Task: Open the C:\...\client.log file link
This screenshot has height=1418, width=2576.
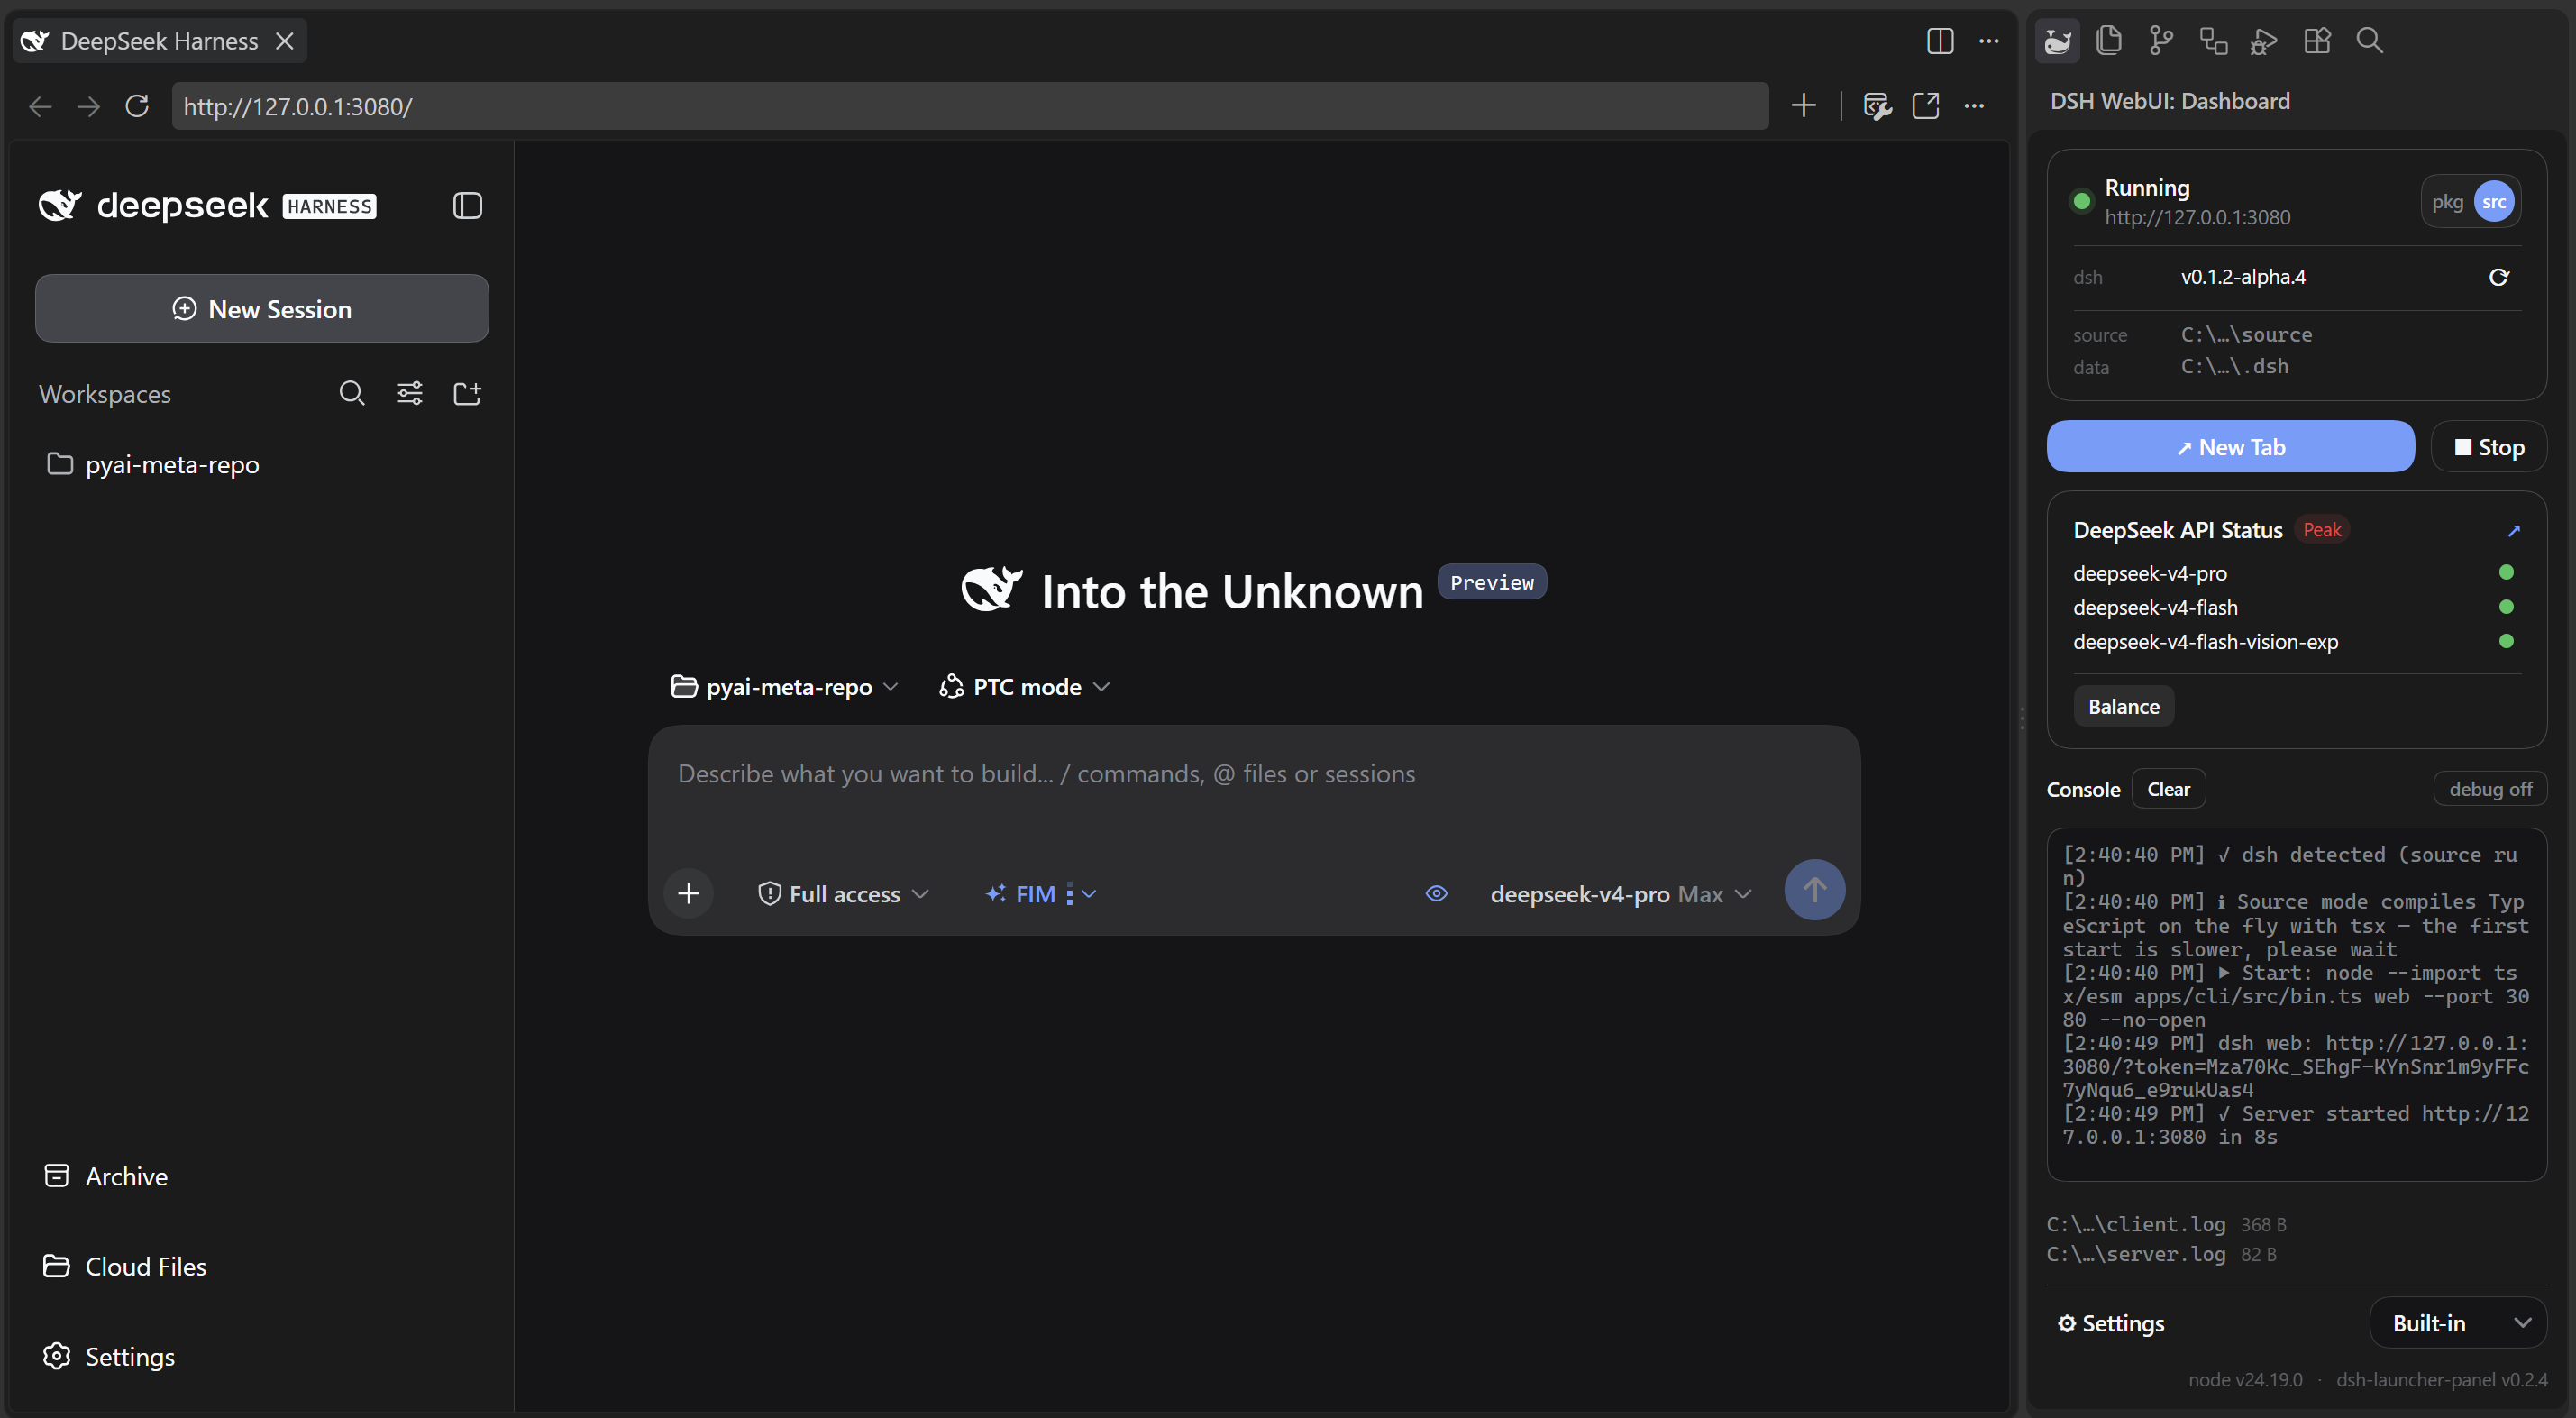Action: pyautogui.click(x=2136, y=1224)
